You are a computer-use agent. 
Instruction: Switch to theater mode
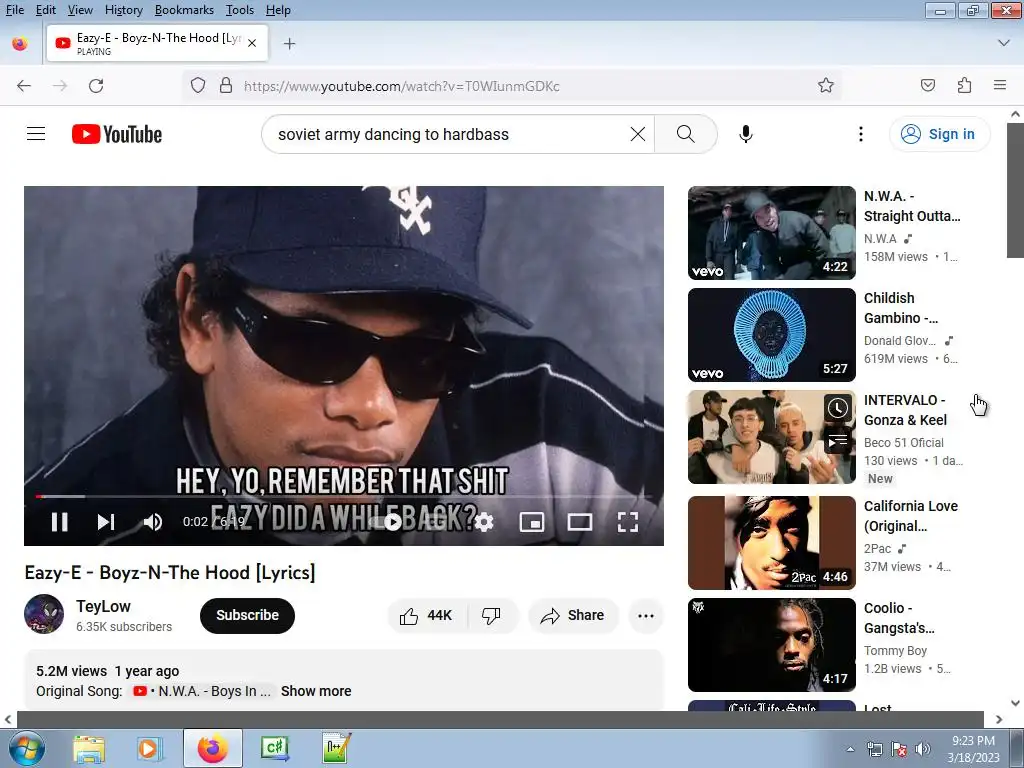click(x=580, y=522)
